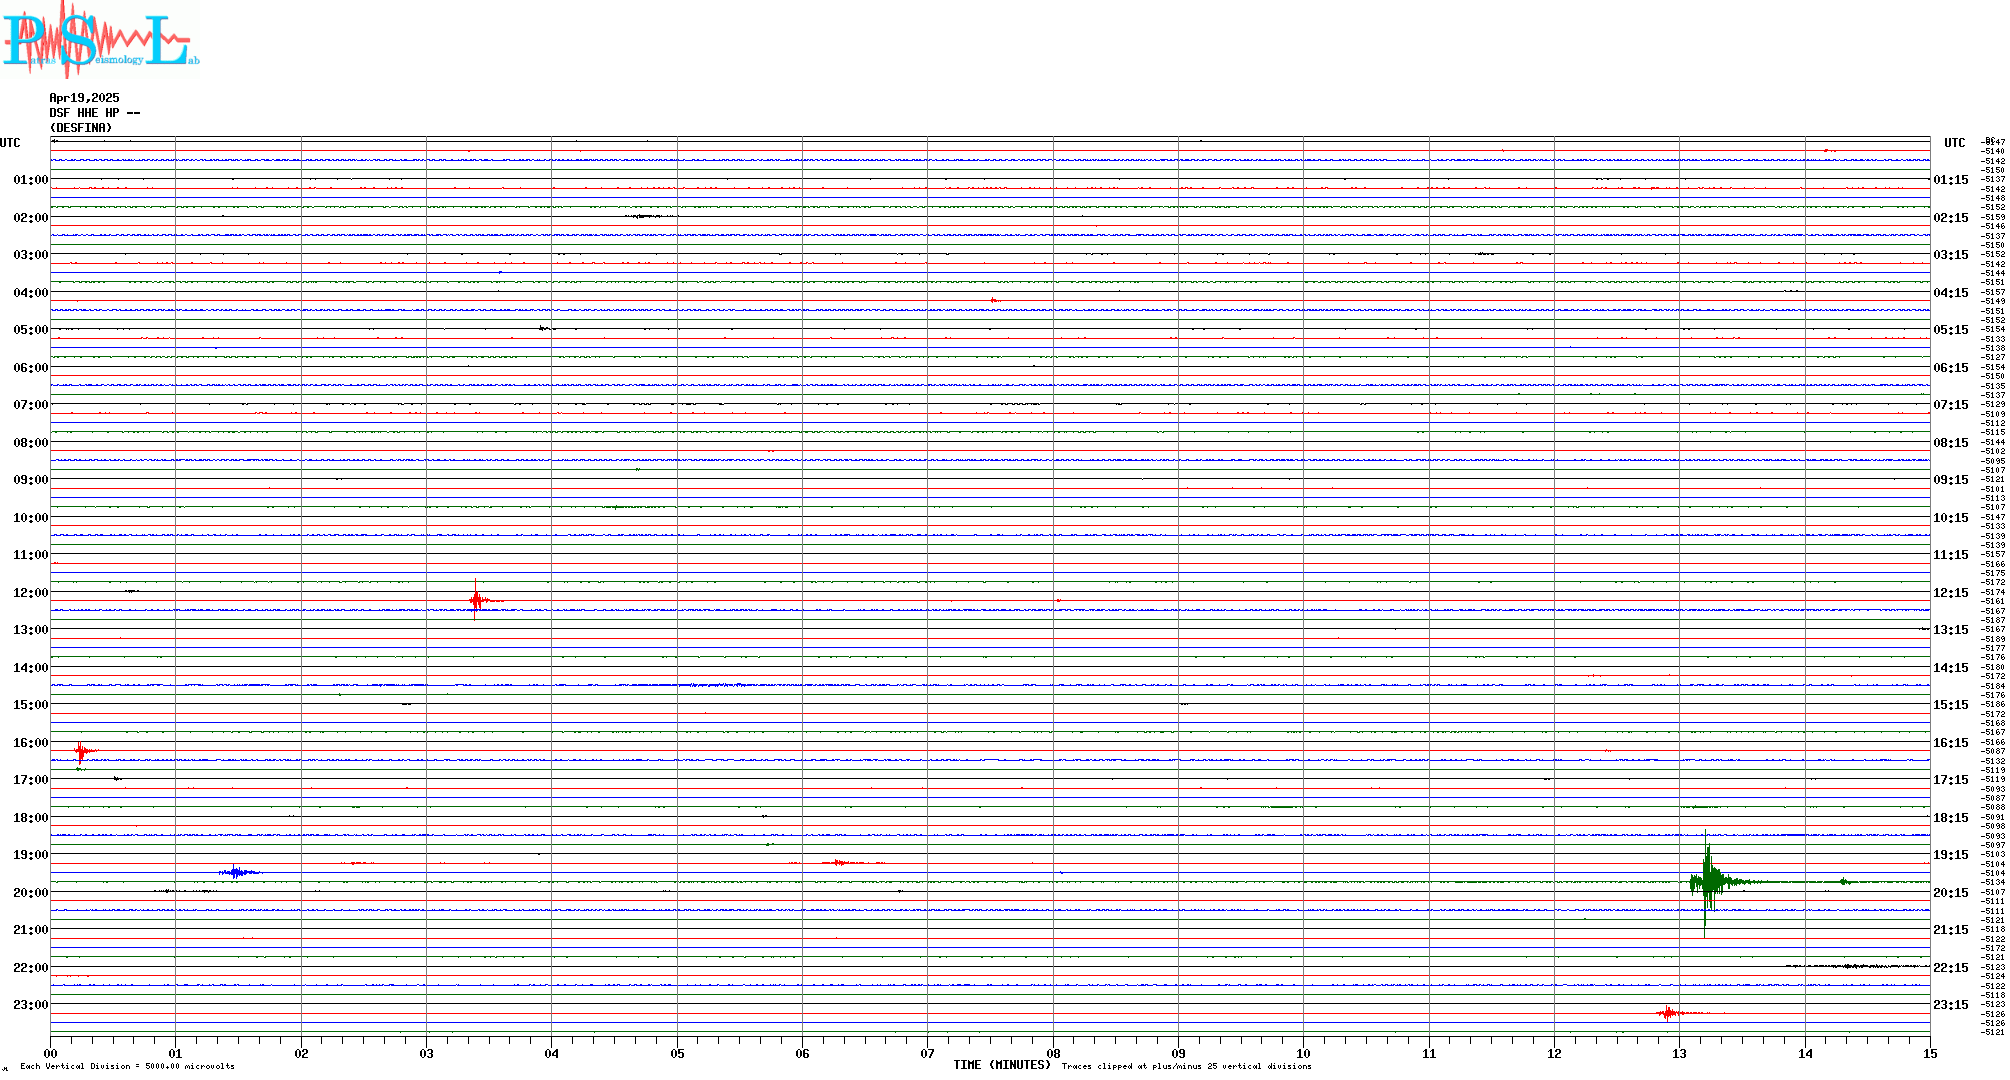Click the 05:00 hour label on left

pyautogui.click(x=30, y=330)
